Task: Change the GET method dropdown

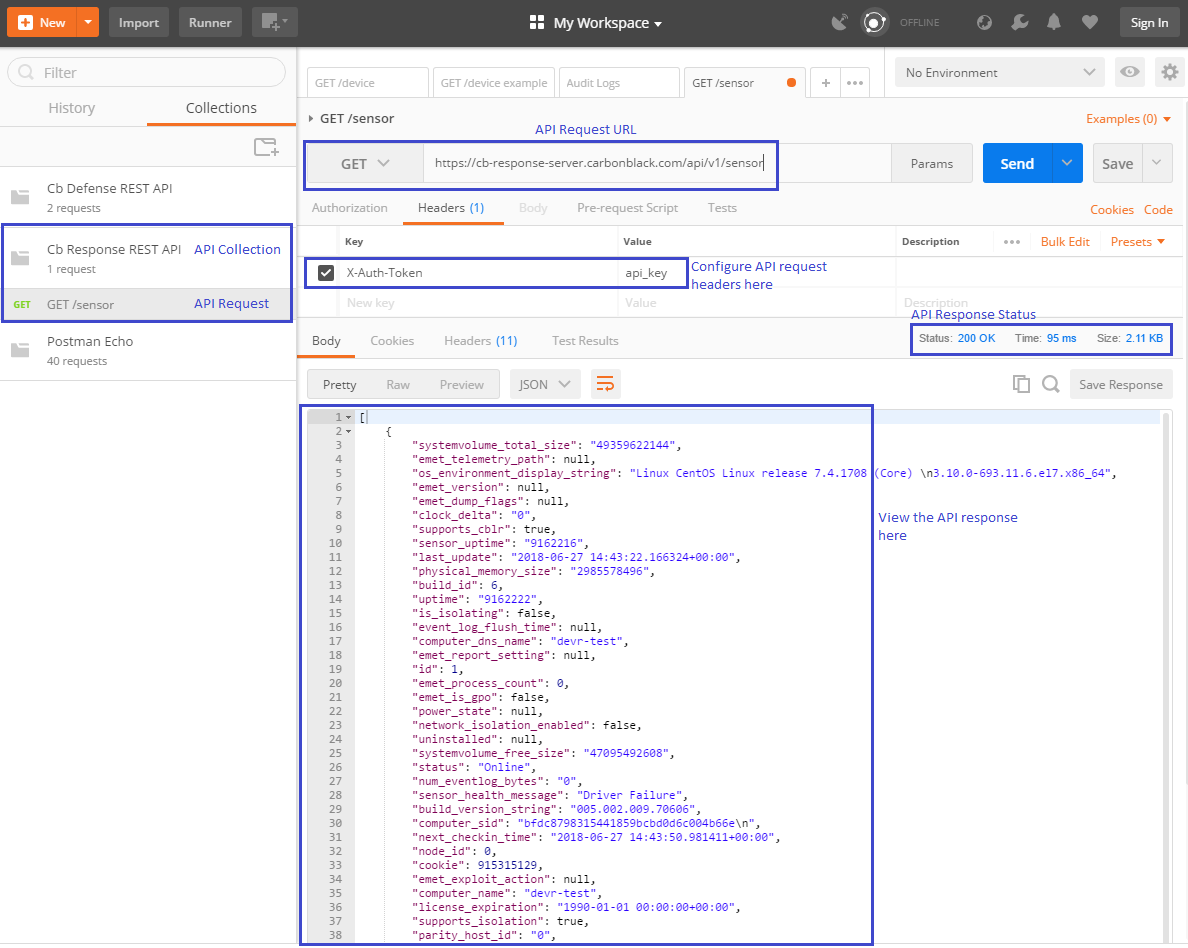Action: 364,164
